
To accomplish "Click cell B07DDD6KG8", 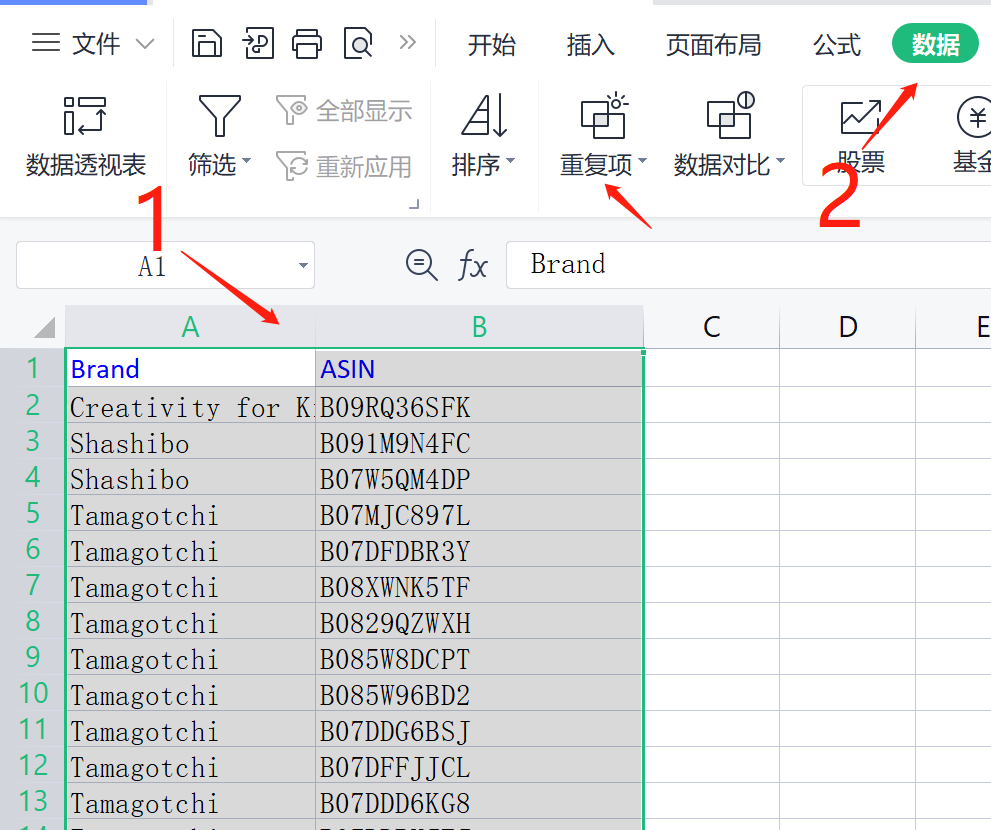I will click(x=479, y=802).
